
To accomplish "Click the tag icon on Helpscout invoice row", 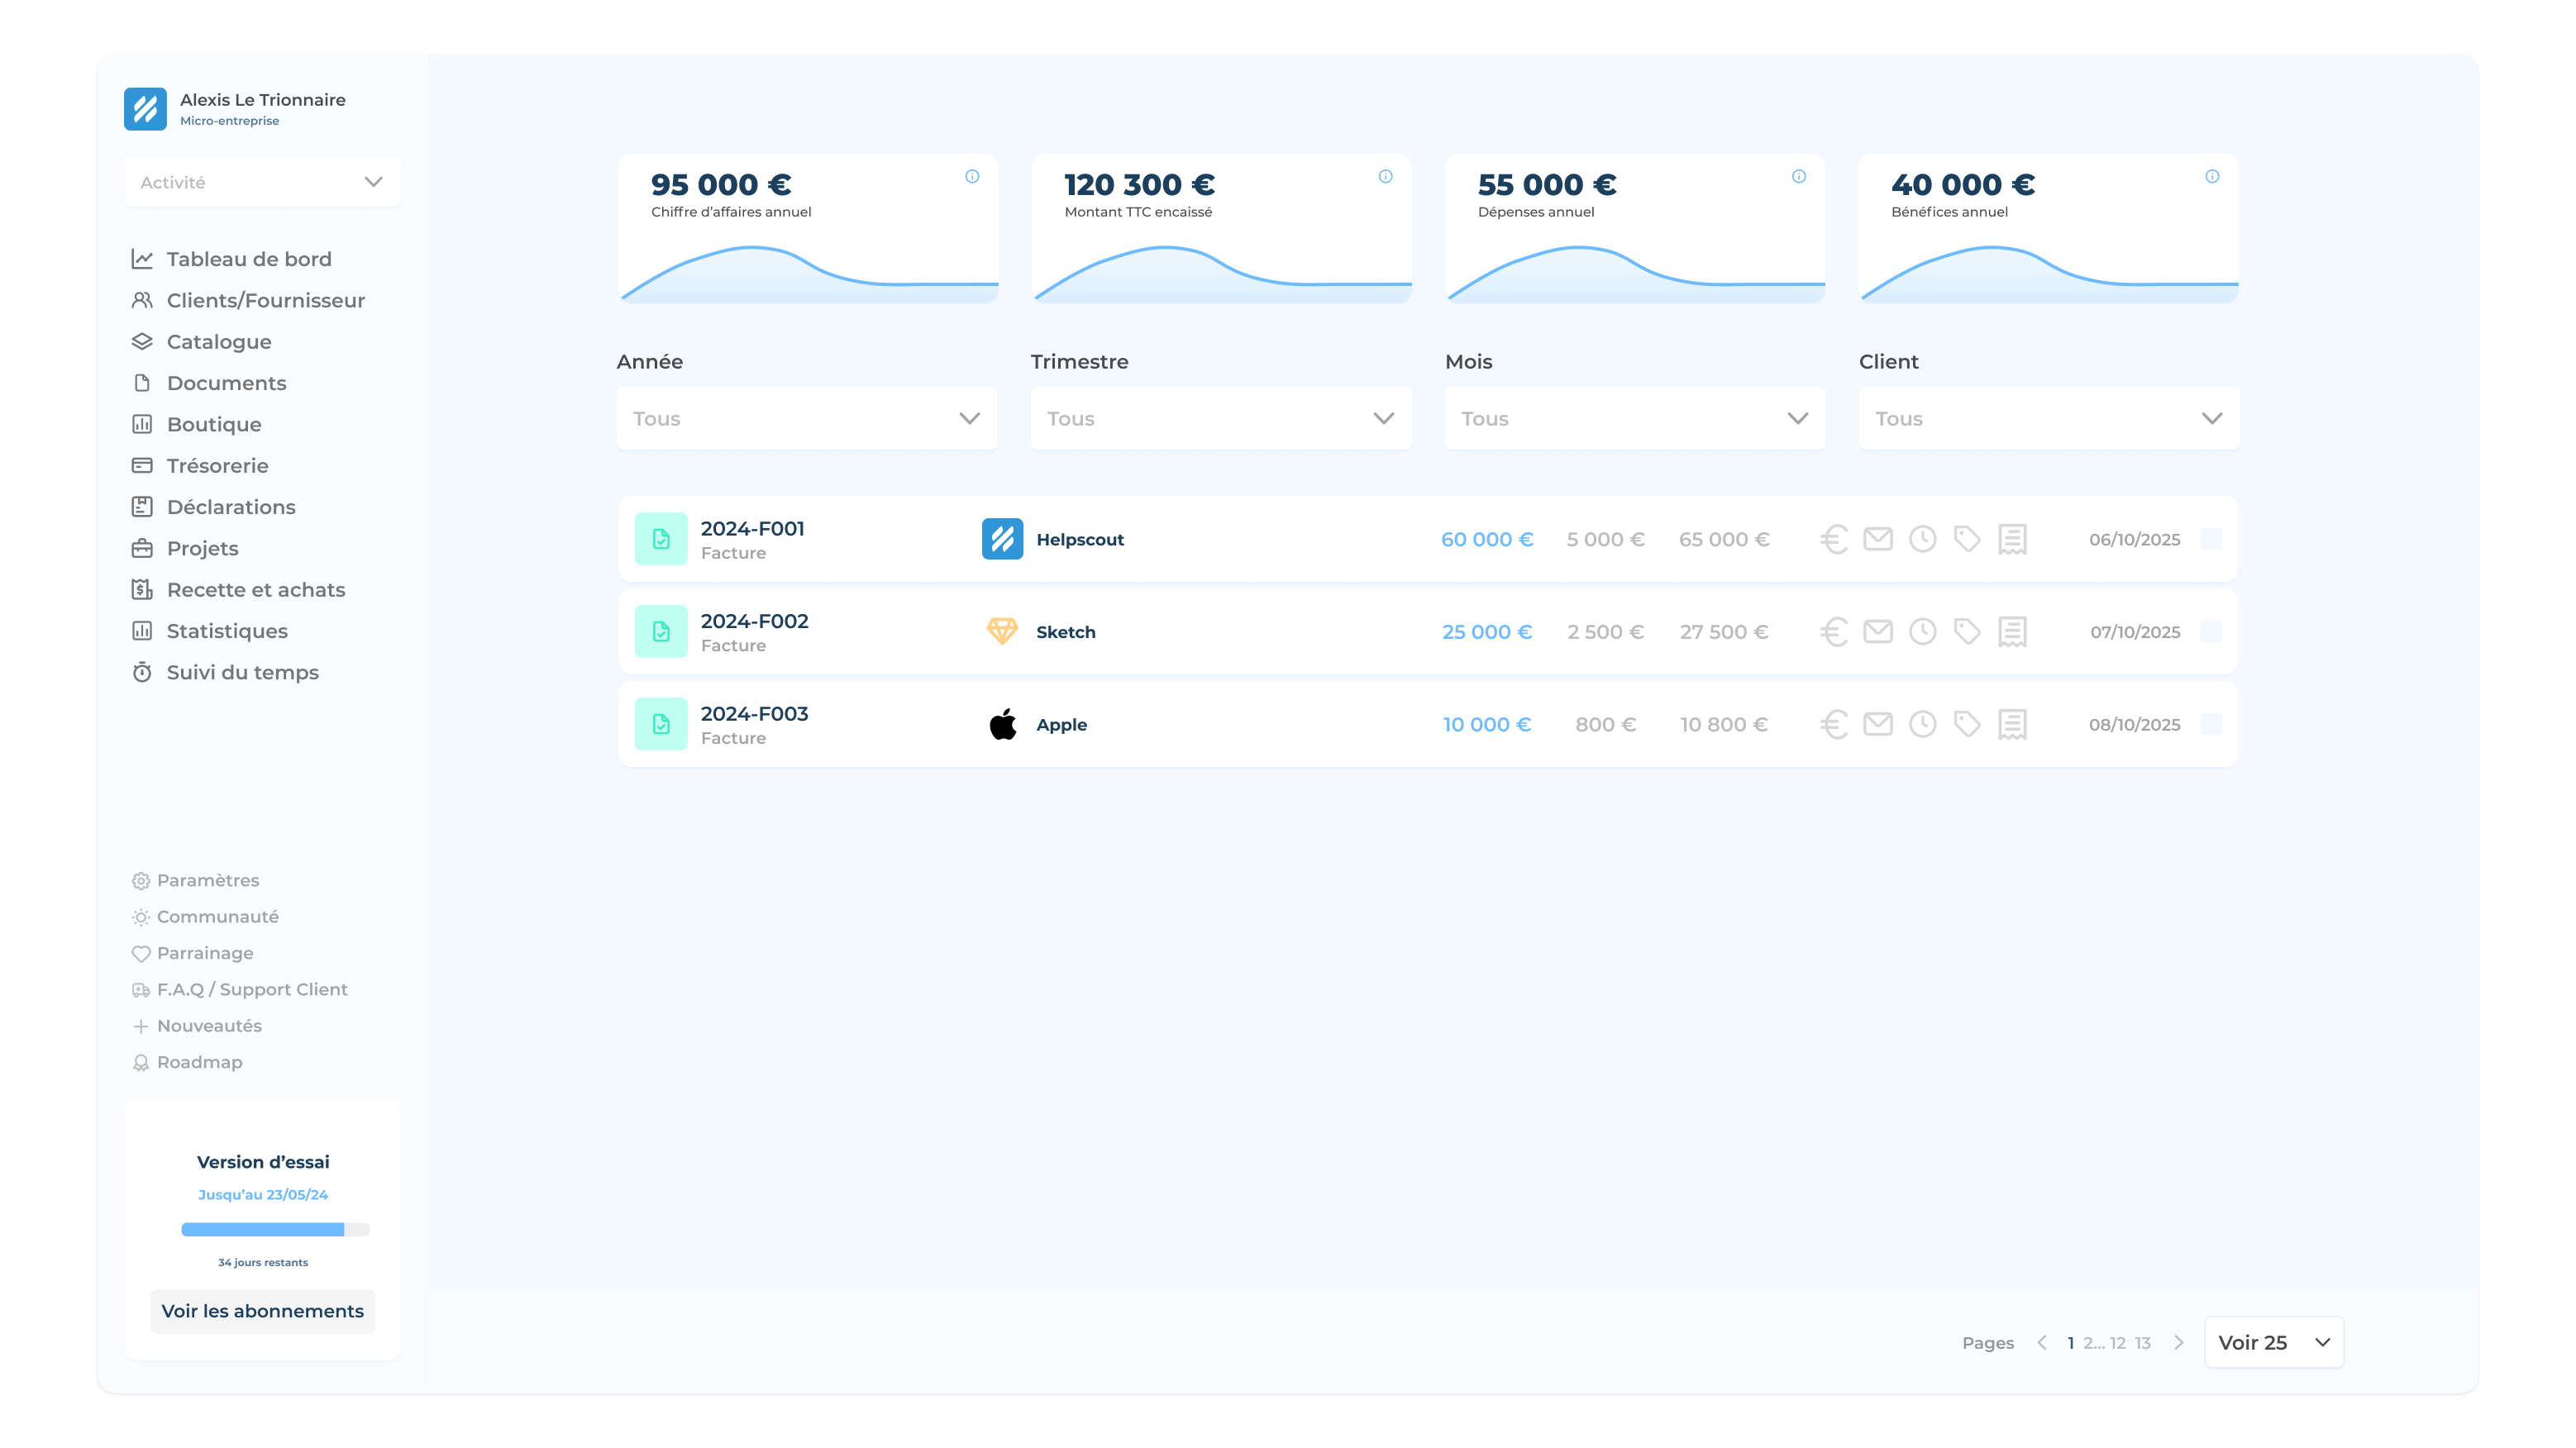I will pyautogui.click(x=1967, y=540).
